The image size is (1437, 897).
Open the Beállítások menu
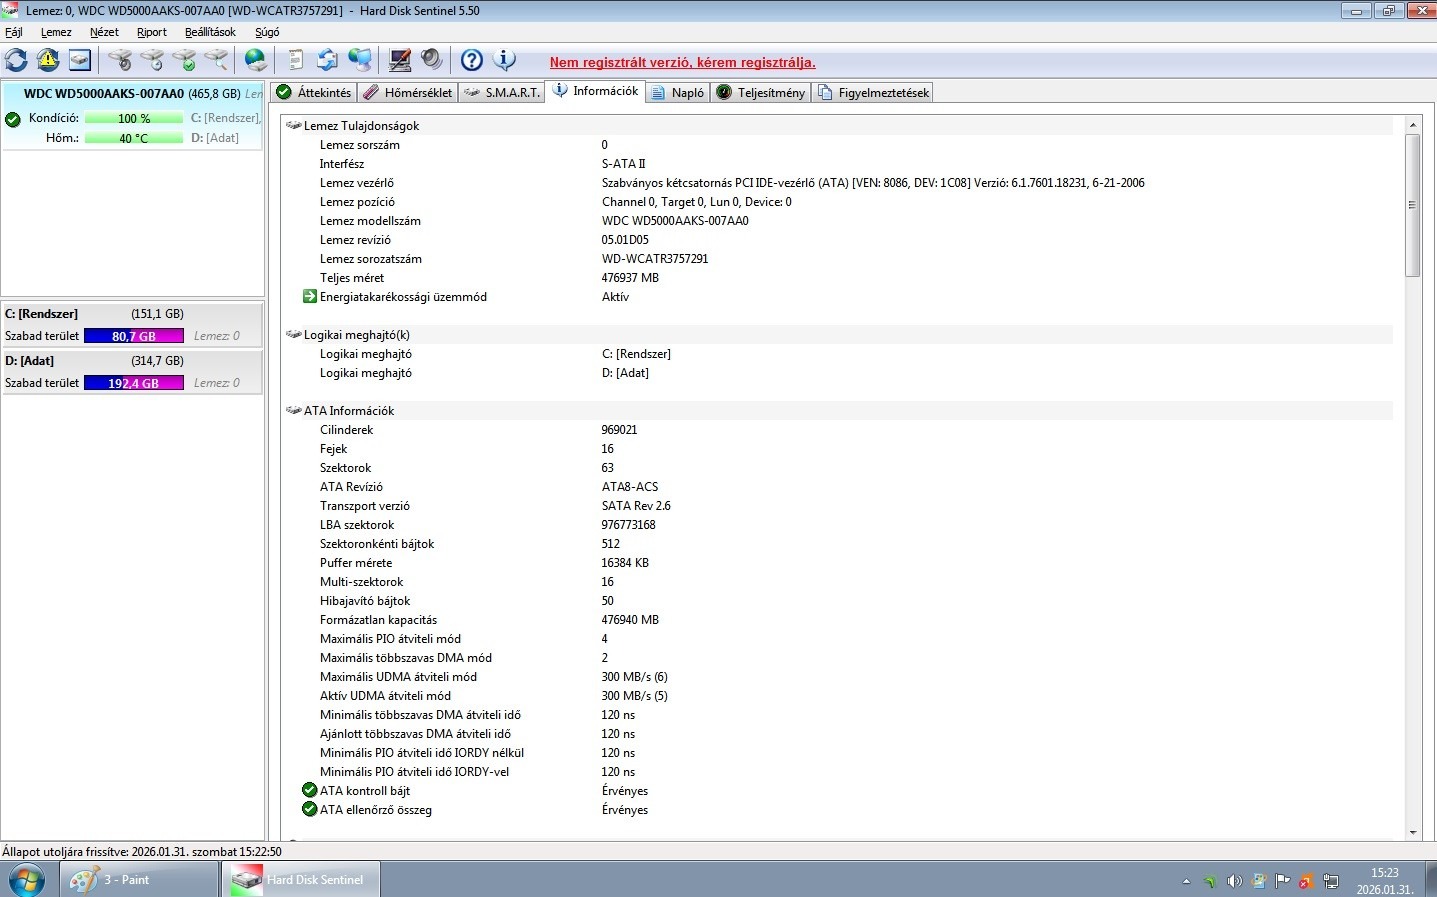point(210,32)
